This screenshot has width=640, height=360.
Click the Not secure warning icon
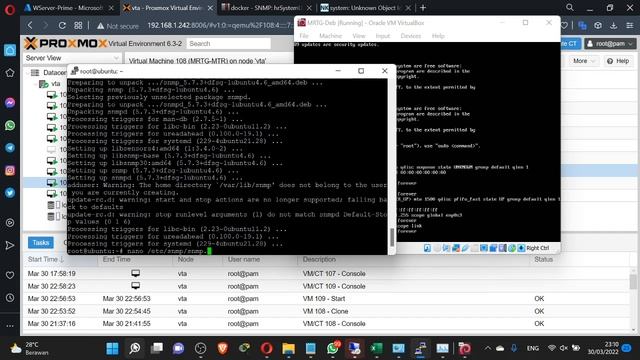click(100, 26)
